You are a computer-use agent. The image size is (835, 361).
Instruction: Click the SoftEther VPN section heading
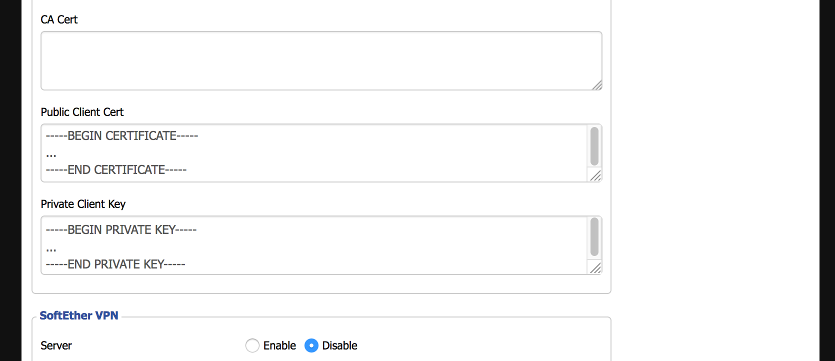point(79,316)
